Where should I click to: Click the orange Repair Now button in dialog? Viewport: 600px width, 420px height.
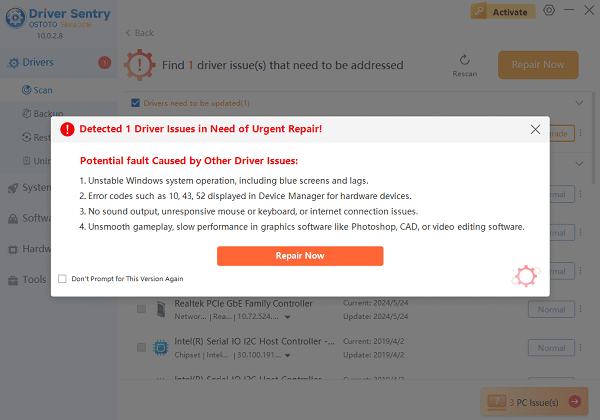coord(300,256)
